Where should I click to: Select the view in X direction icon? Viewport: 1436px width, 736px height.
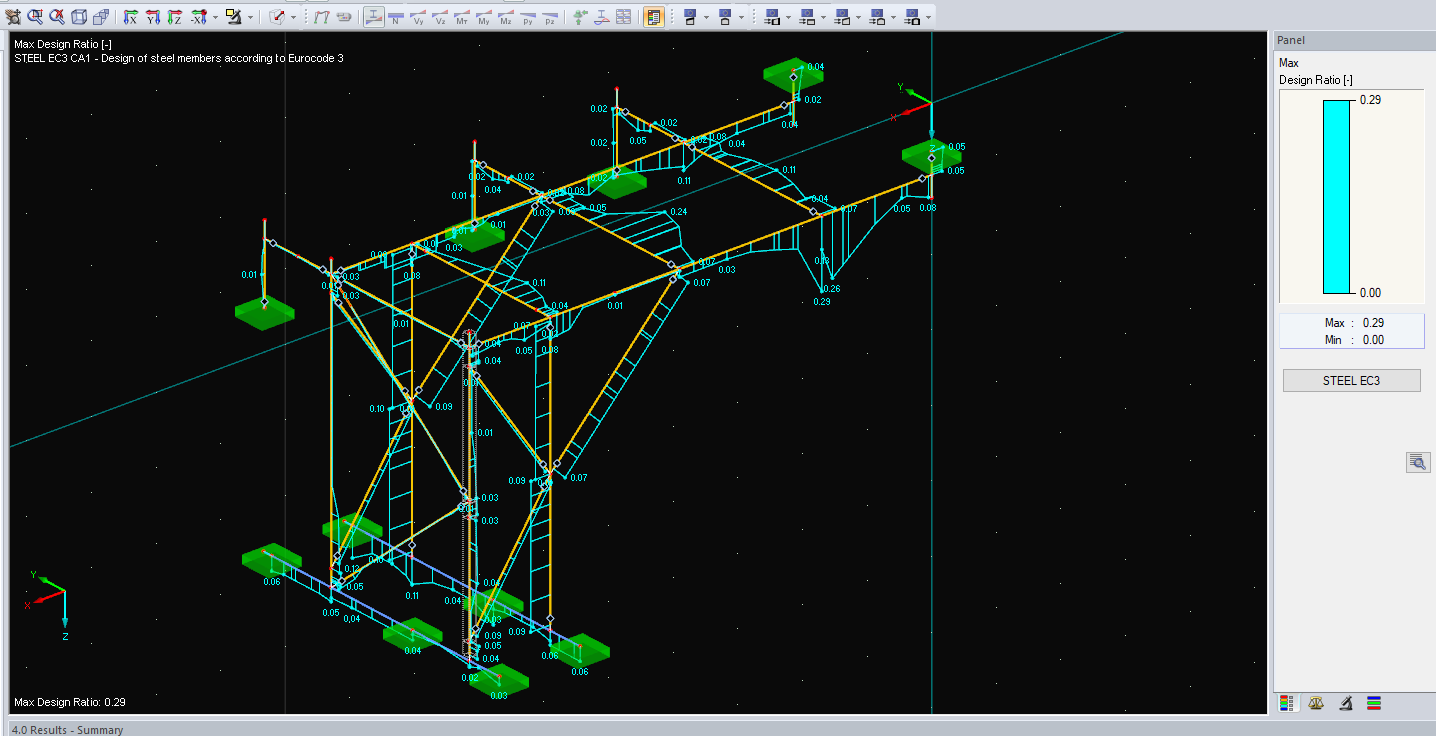tap(131, 16)
